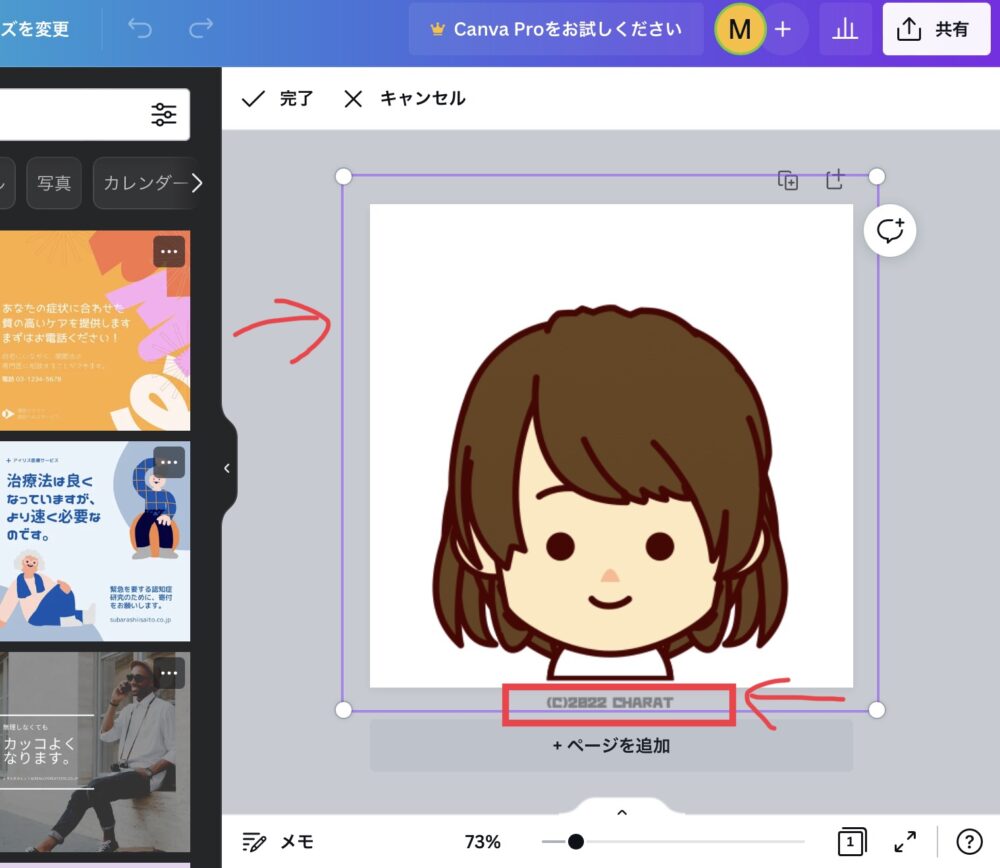Click the add page icon above canvas
The width and height of the screenshot is (1000, 868).
(x=835, y=179)
